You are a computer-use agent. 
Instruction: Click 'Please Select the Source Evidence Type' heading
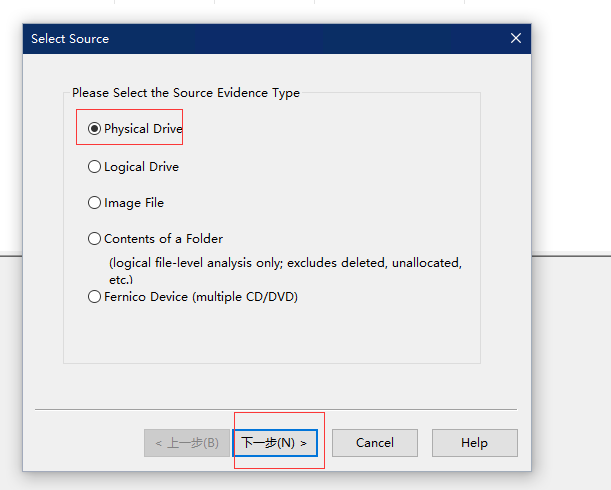pyautogui.click(x=186, y=93)
